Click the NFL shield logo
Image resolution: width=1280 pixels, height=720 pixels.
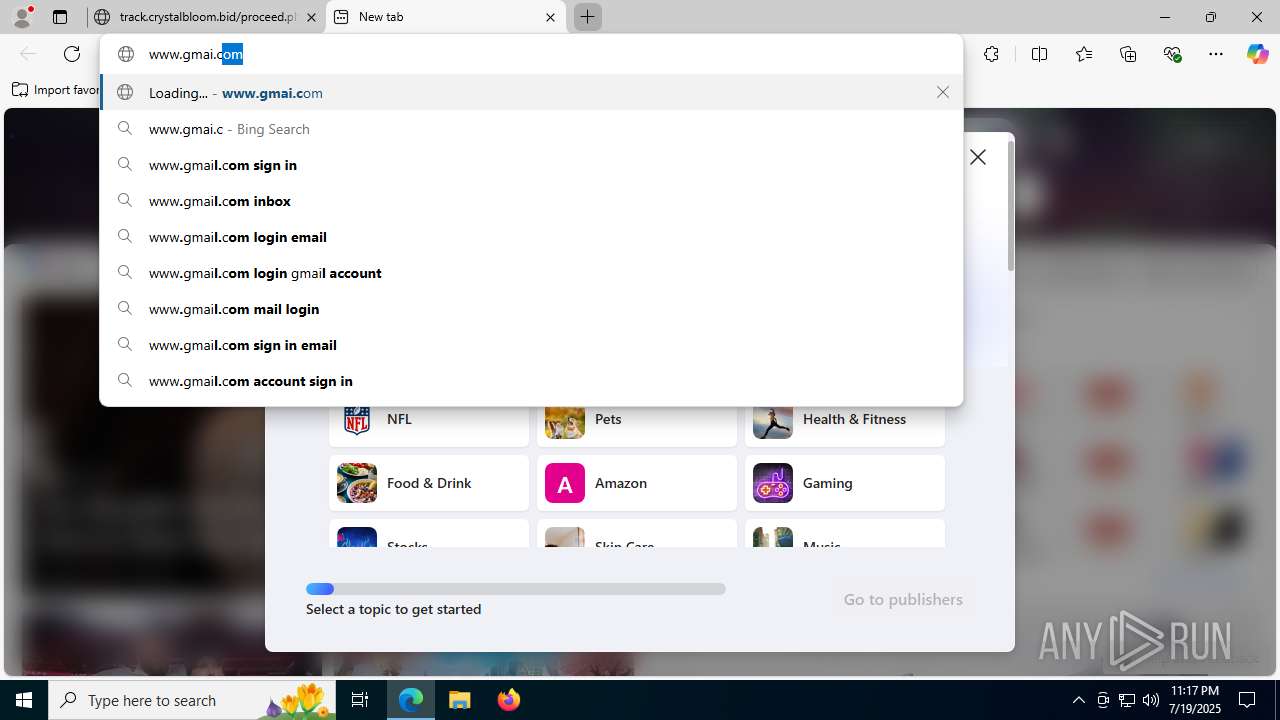[357, 420]
